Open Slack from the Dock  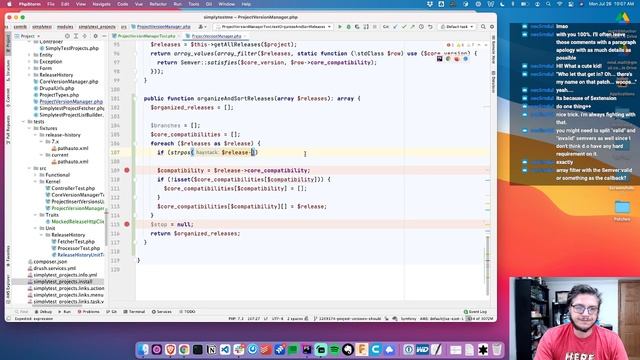(239, 349)
